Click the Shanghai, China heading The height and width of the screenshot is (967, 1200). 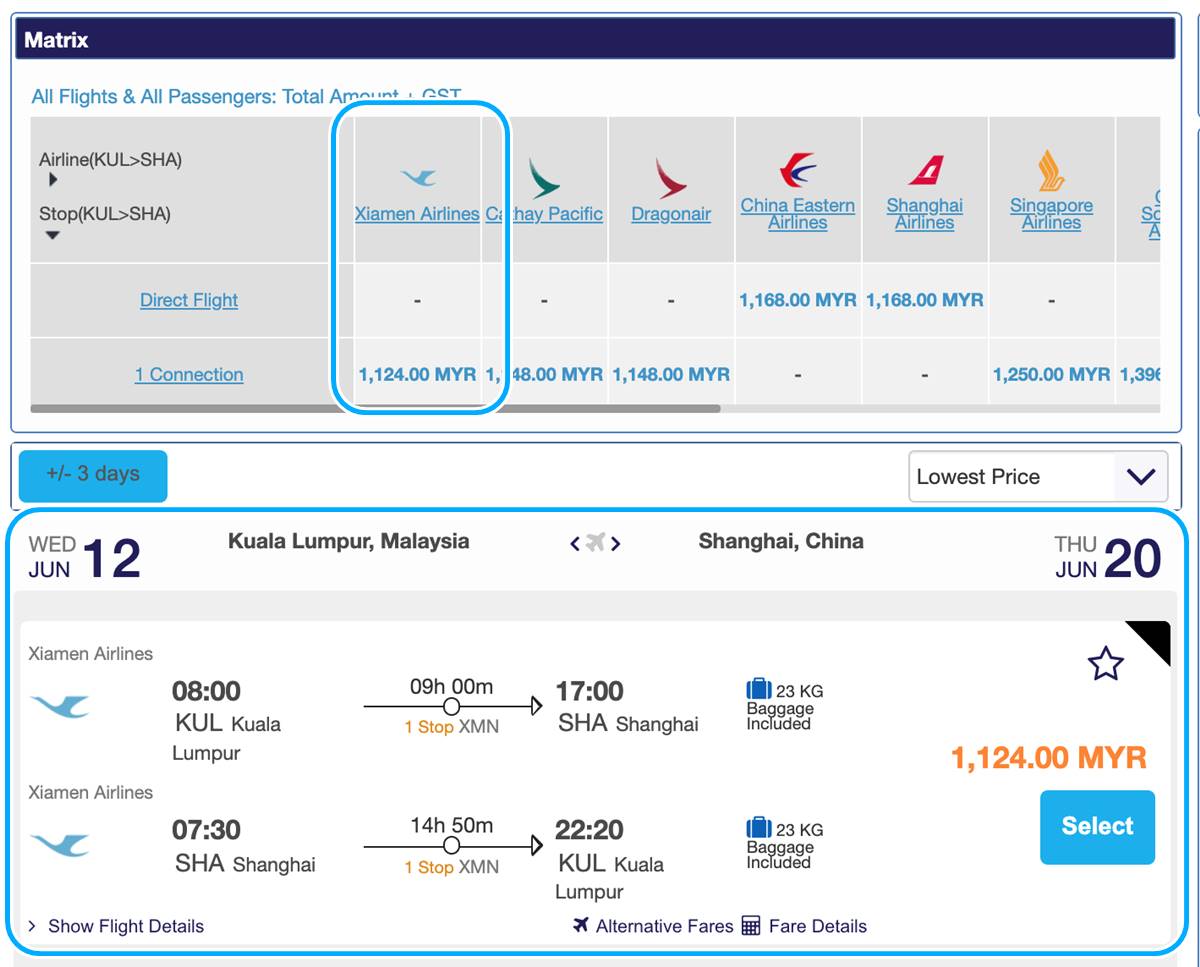point(781,541)
